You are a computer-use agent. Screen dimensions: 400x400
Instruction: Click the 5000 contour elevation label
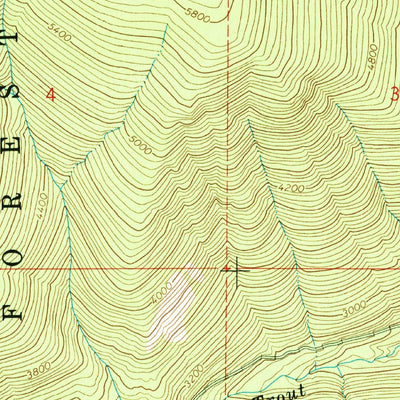click(x=140, y=146)
